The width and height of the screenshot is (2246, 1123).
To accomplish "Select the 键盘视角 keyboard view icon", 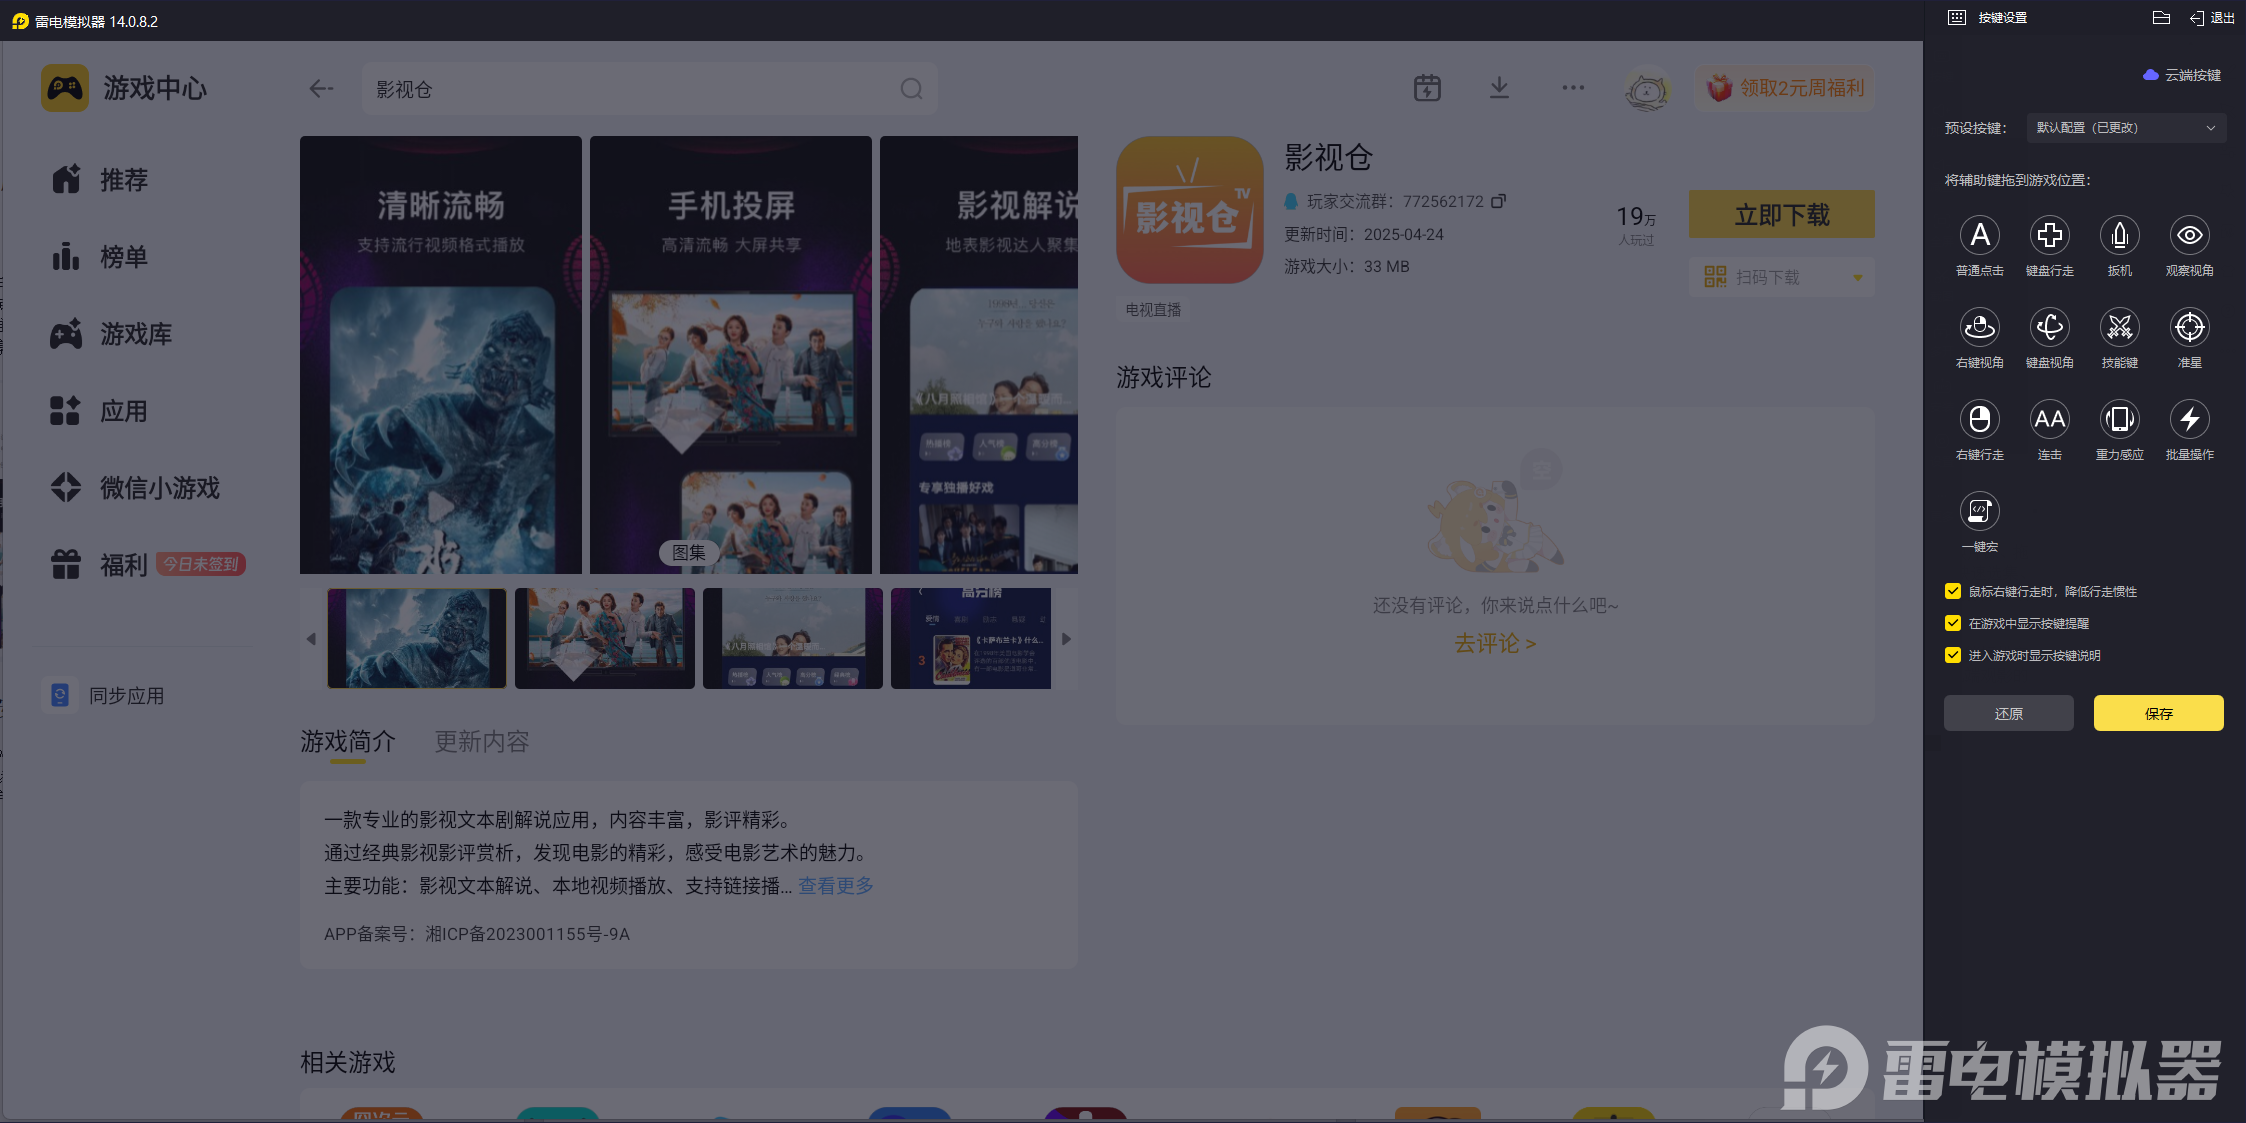I will pyautogui.click(x=2049, y=328).
